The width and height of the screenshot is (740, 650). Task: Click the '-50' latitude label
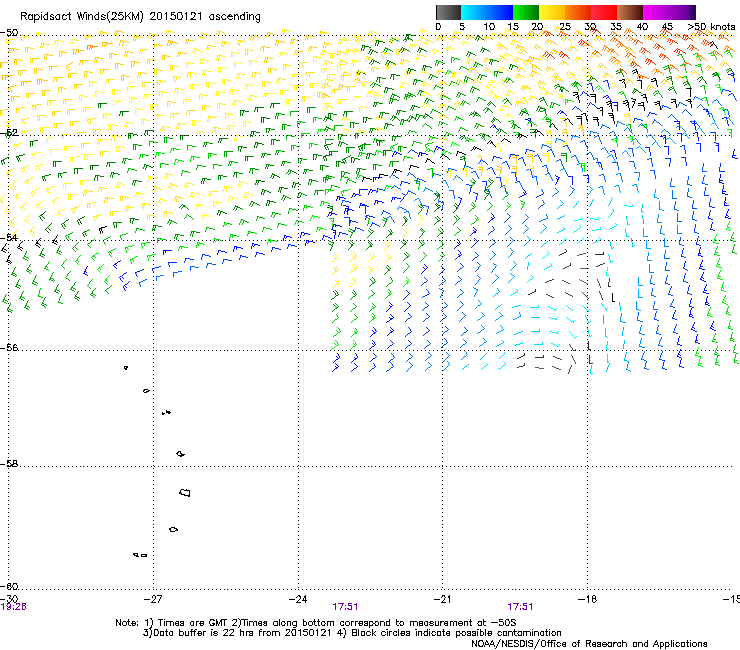coord(9,33)
